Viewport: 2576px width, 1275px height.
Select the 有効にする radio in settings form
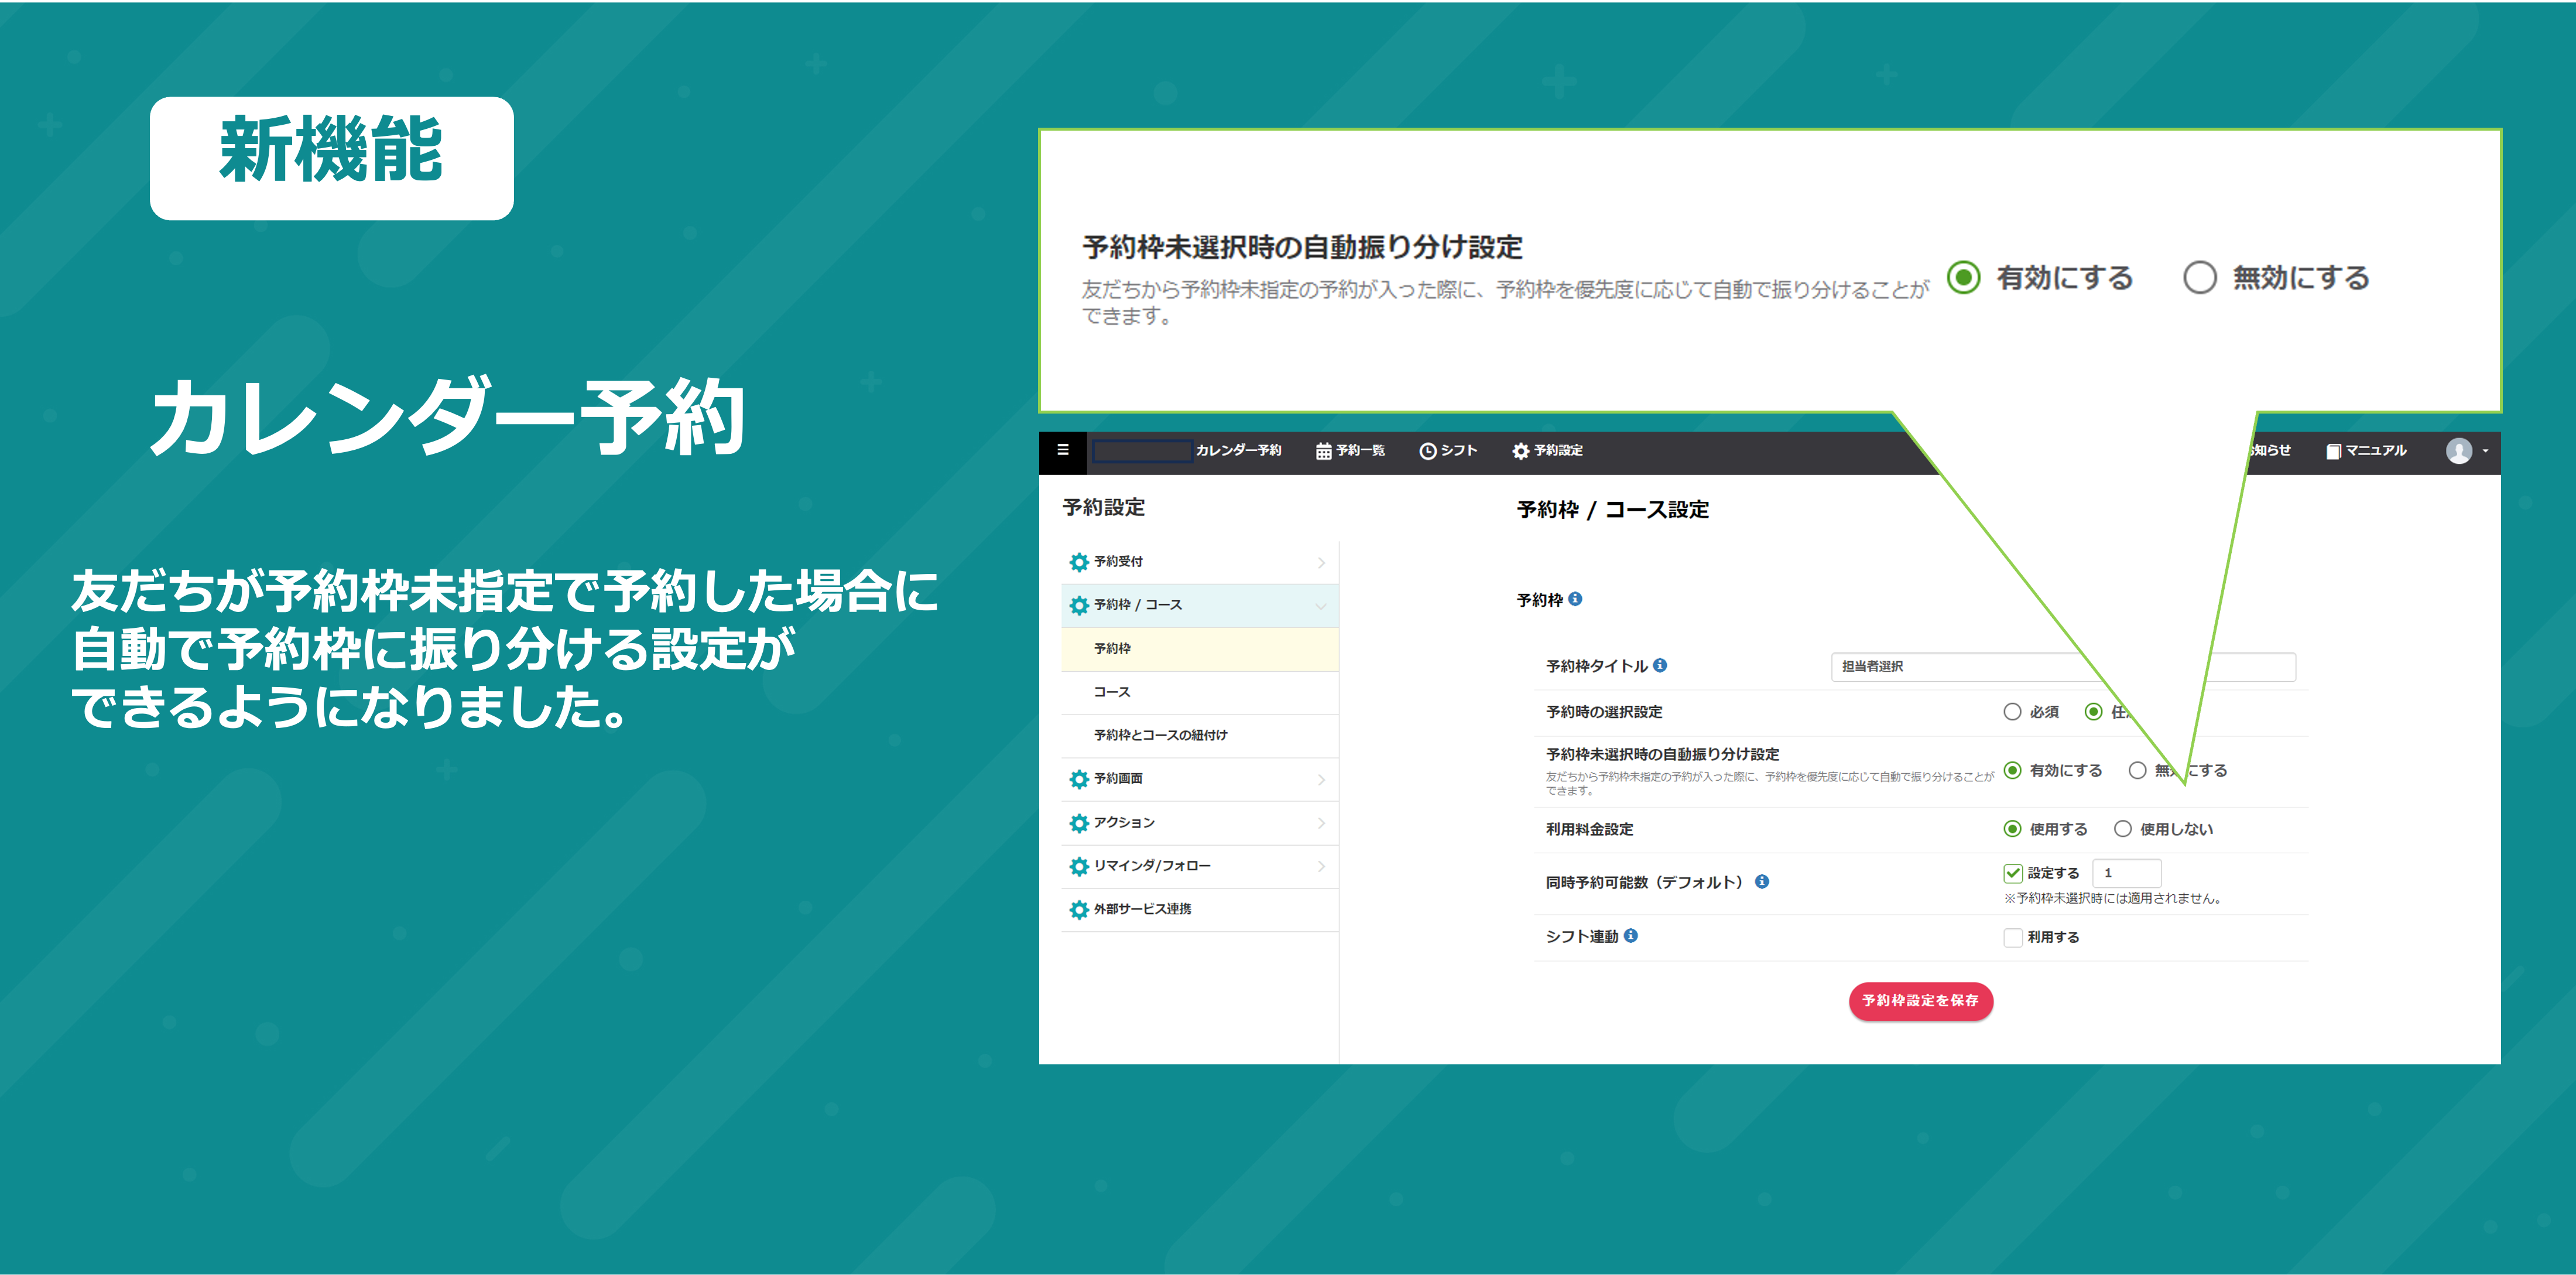[2013, 770]
